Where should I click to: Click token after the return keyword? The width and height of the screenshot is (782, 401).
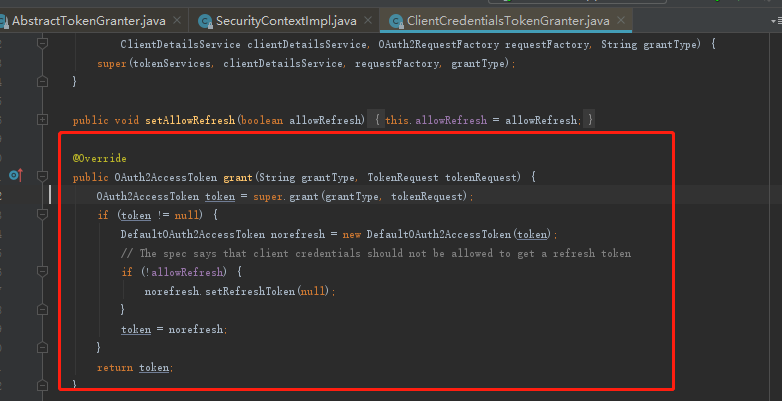click(154, 368)
